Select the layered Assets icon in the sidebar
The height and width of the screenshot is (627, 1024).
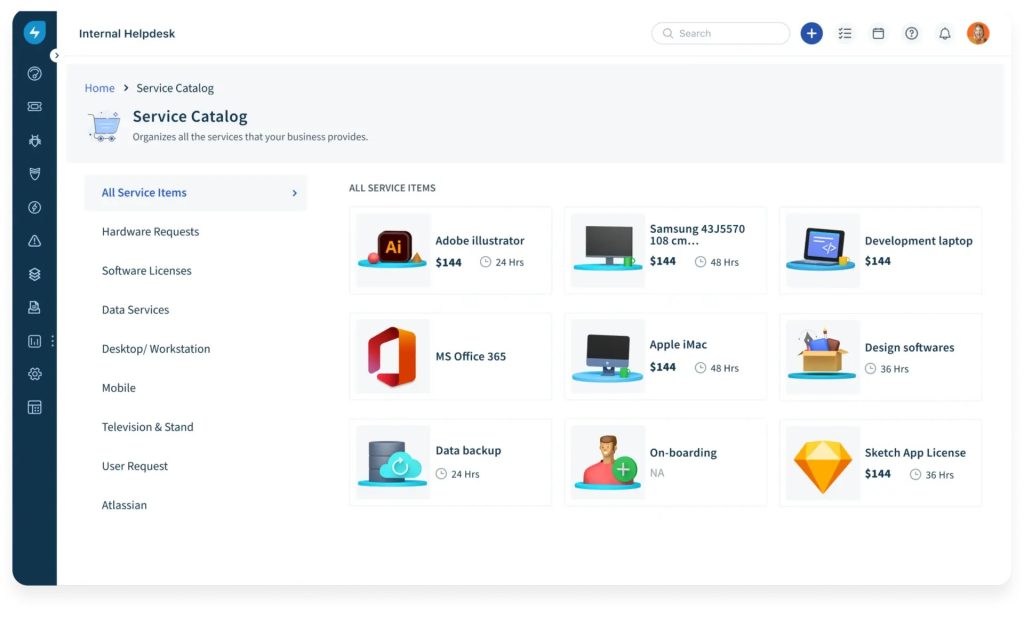(34, 273)
